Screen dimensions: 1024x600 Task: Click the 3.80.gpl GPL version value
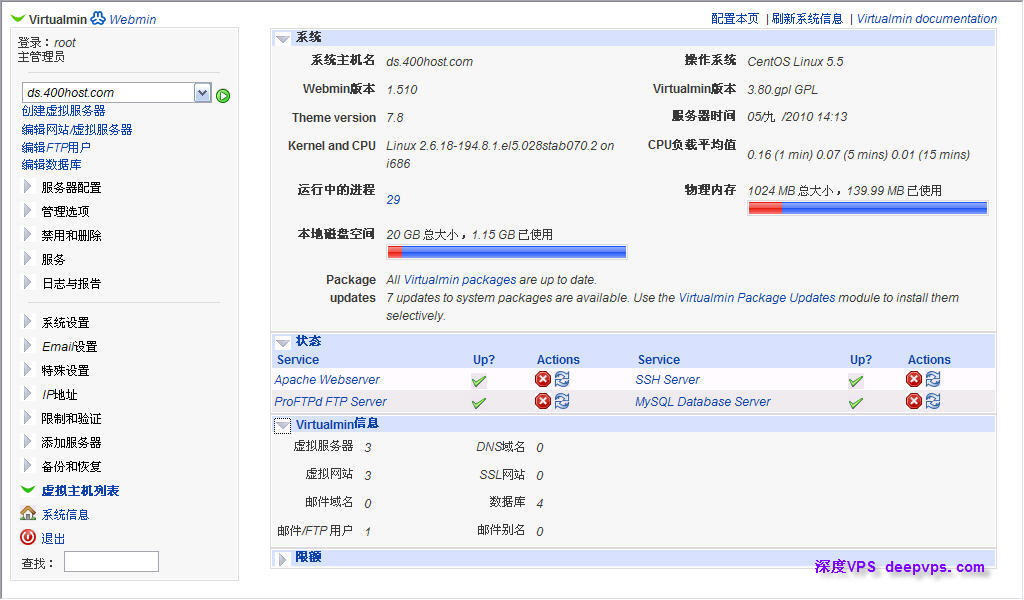pyautogui.click(x=782, y=89)
